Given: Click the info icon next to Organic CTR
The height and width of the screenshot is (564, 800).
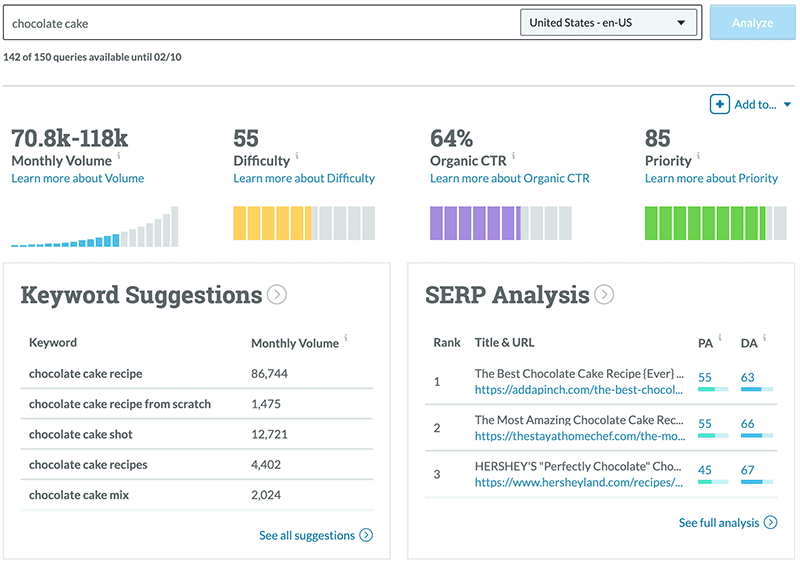Looking at the screenshot, I should point(513,155).
